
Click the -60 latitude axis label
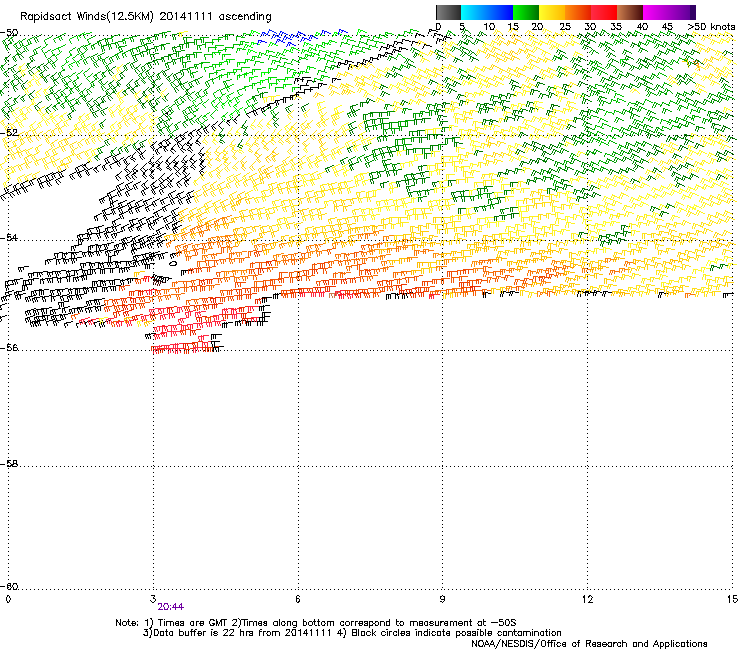[9, 586]
